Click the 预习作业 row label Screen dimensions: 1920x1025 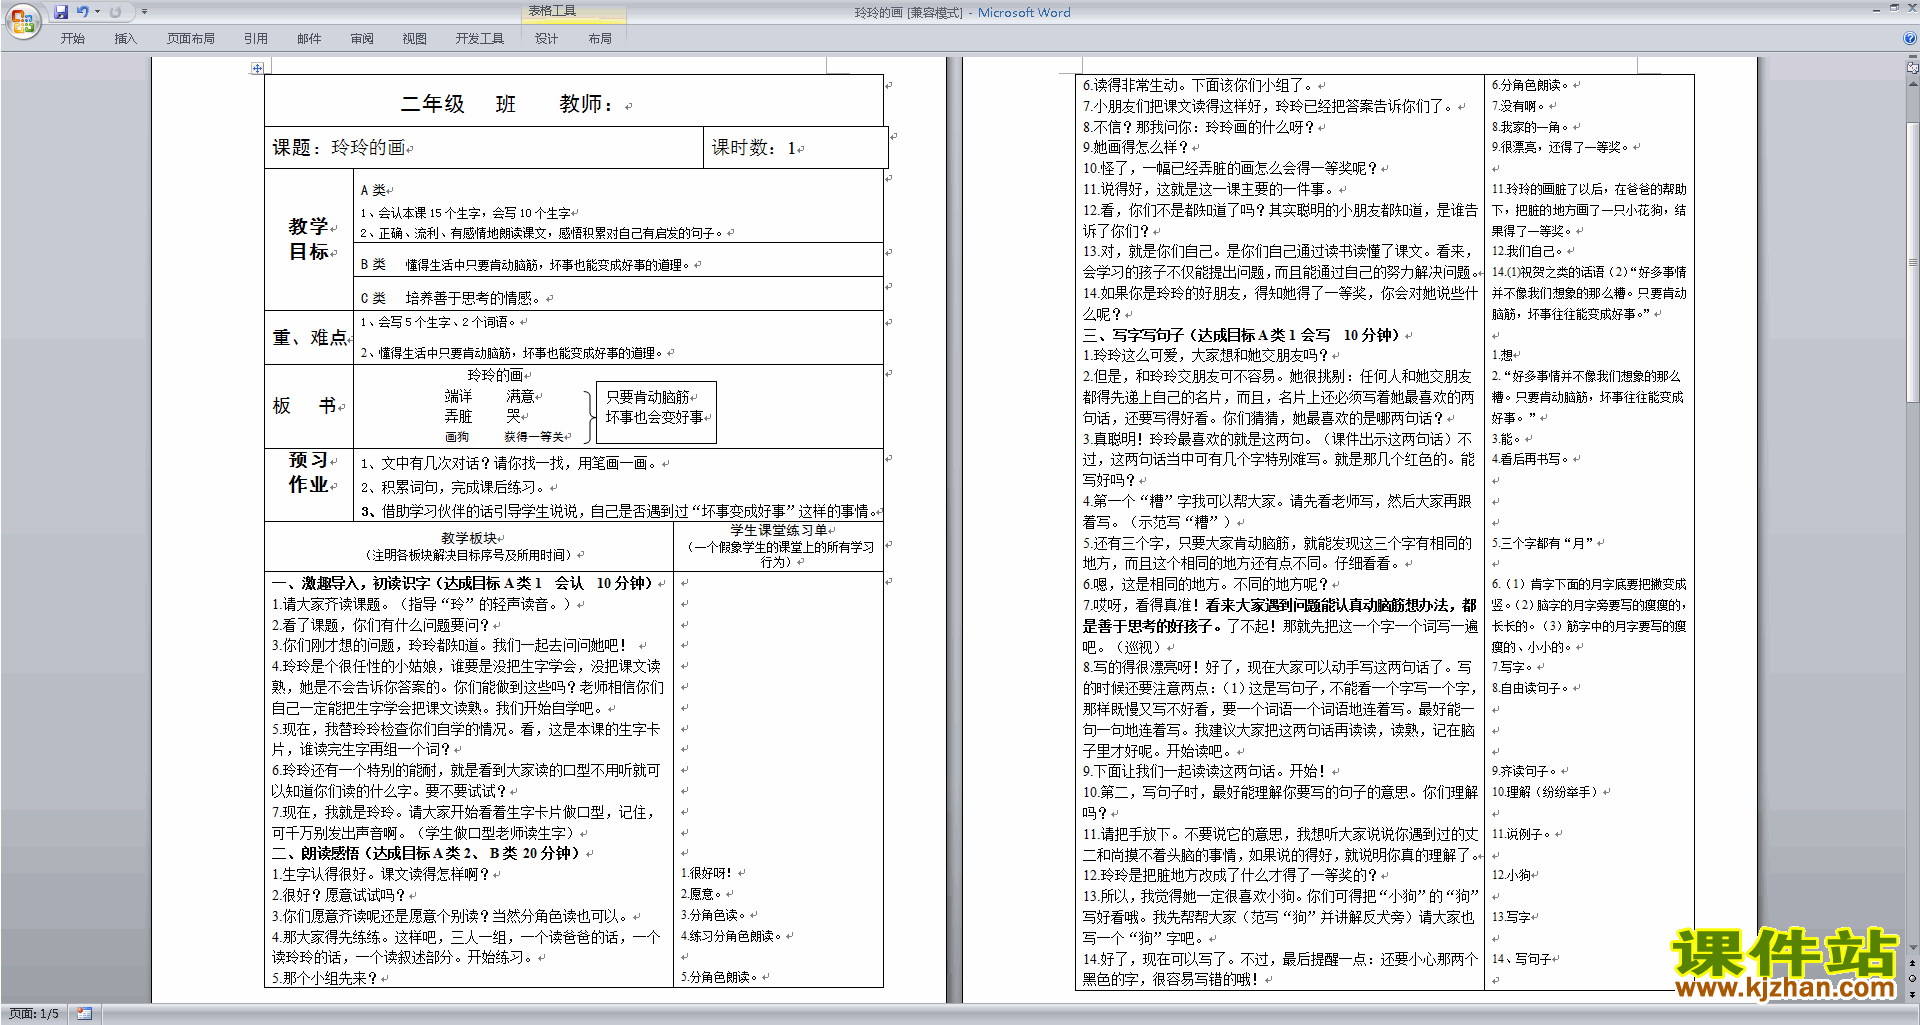[x=309, y=484]
